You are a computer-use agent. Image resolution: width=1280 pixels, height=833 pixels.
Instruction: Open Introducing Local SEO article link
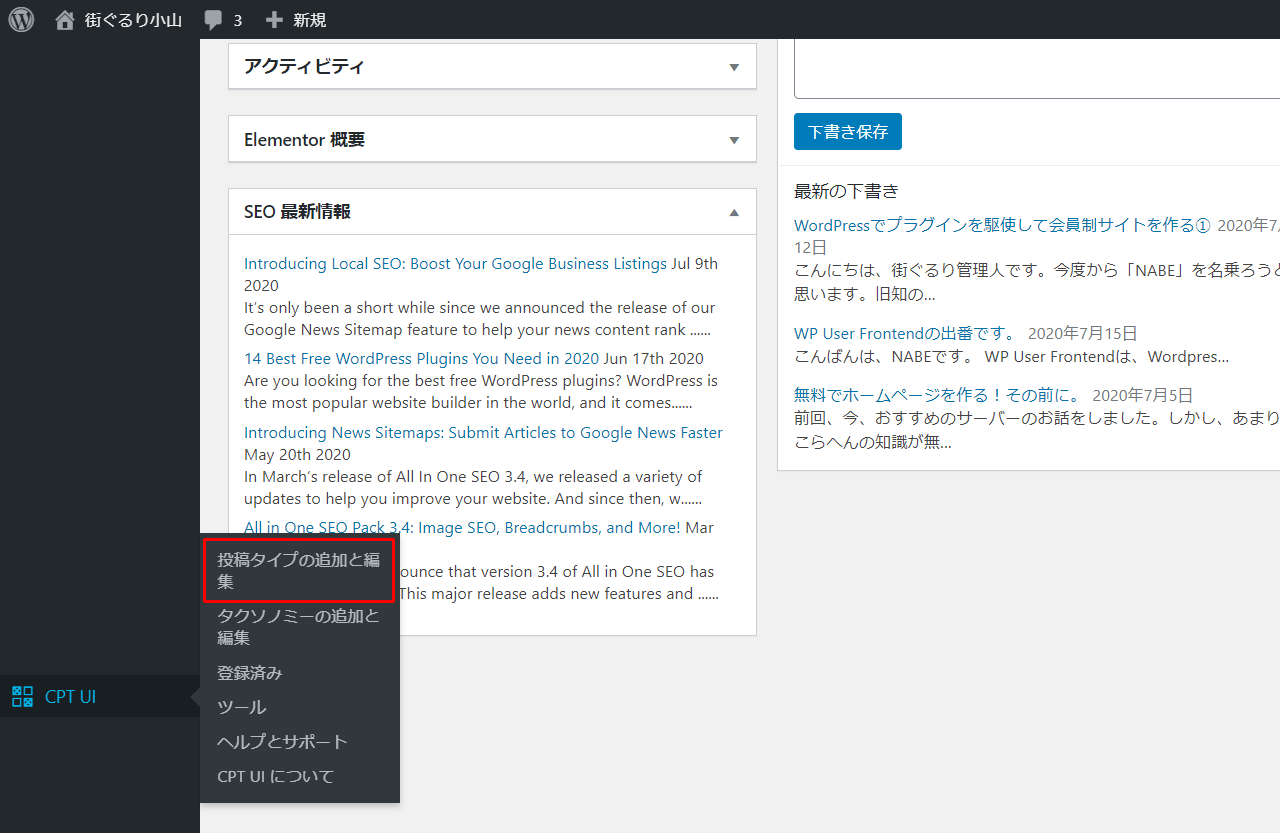point(455,264)
